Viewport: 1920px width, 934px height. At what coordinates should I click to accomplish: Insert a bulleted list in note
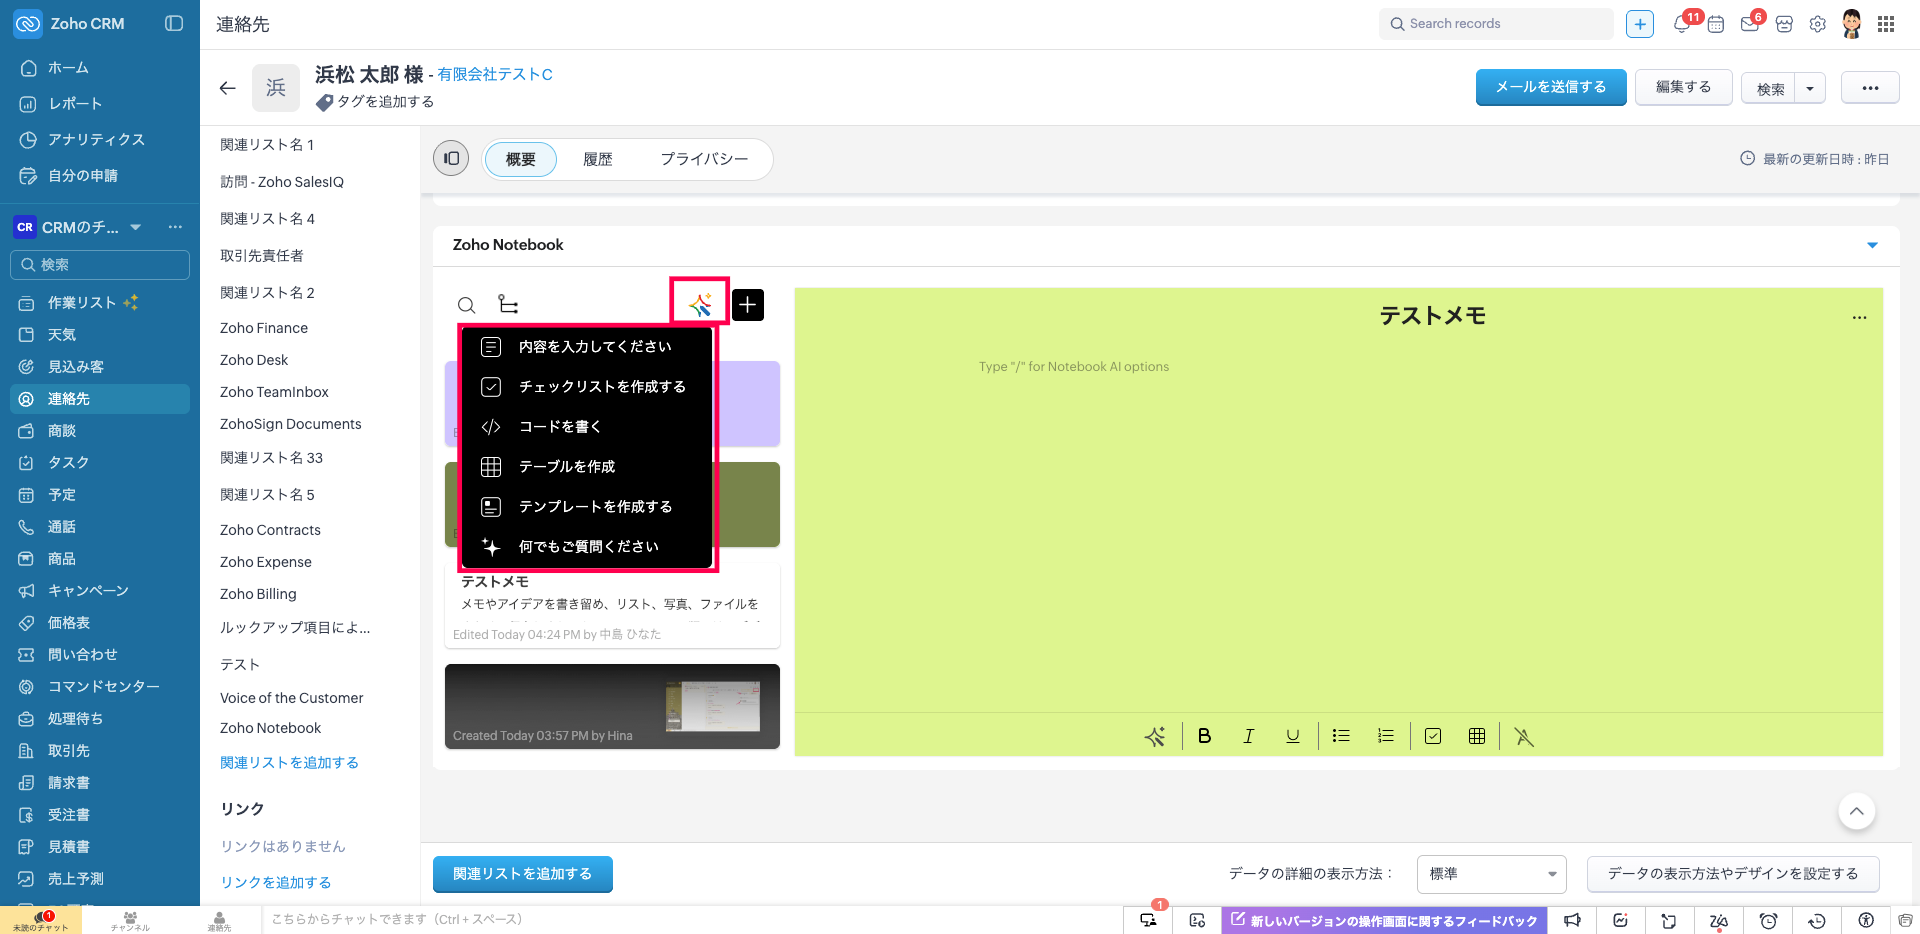pos(1341,736)
